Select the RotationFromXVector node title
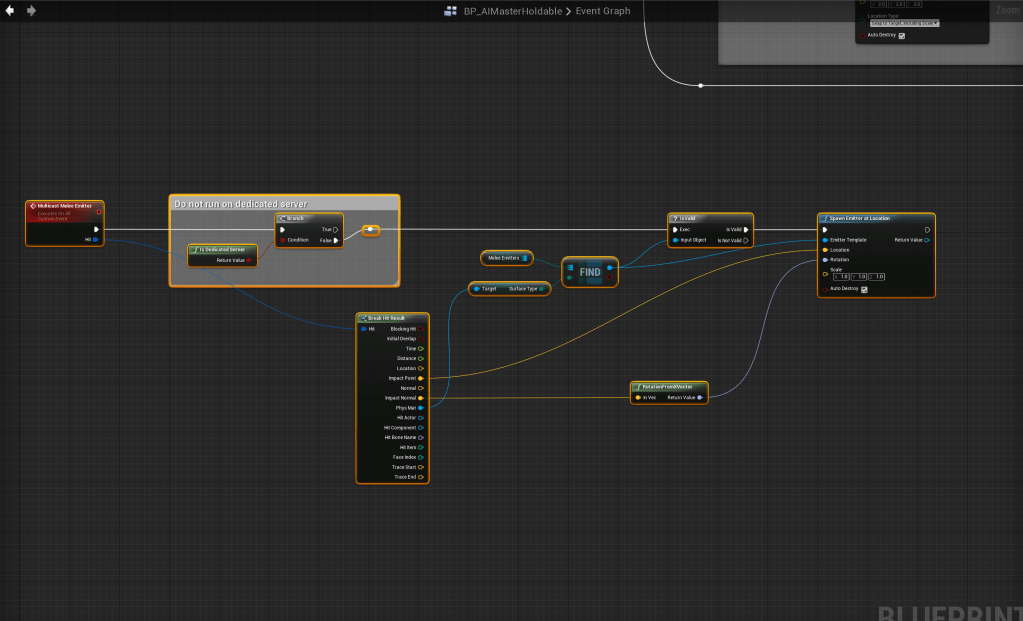Image resolution: width=1023 pixels, height=621 pixels. tap(669, 386)
